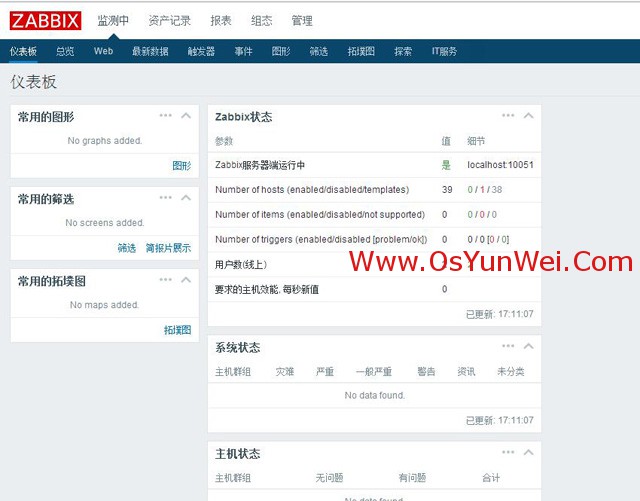Open the 图形 submenu tab
Screen dimensions: 640x501
(x=281, y=51)
